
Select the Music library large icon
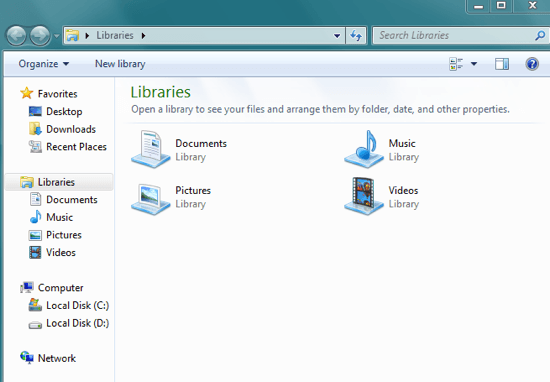pos(364,149)
